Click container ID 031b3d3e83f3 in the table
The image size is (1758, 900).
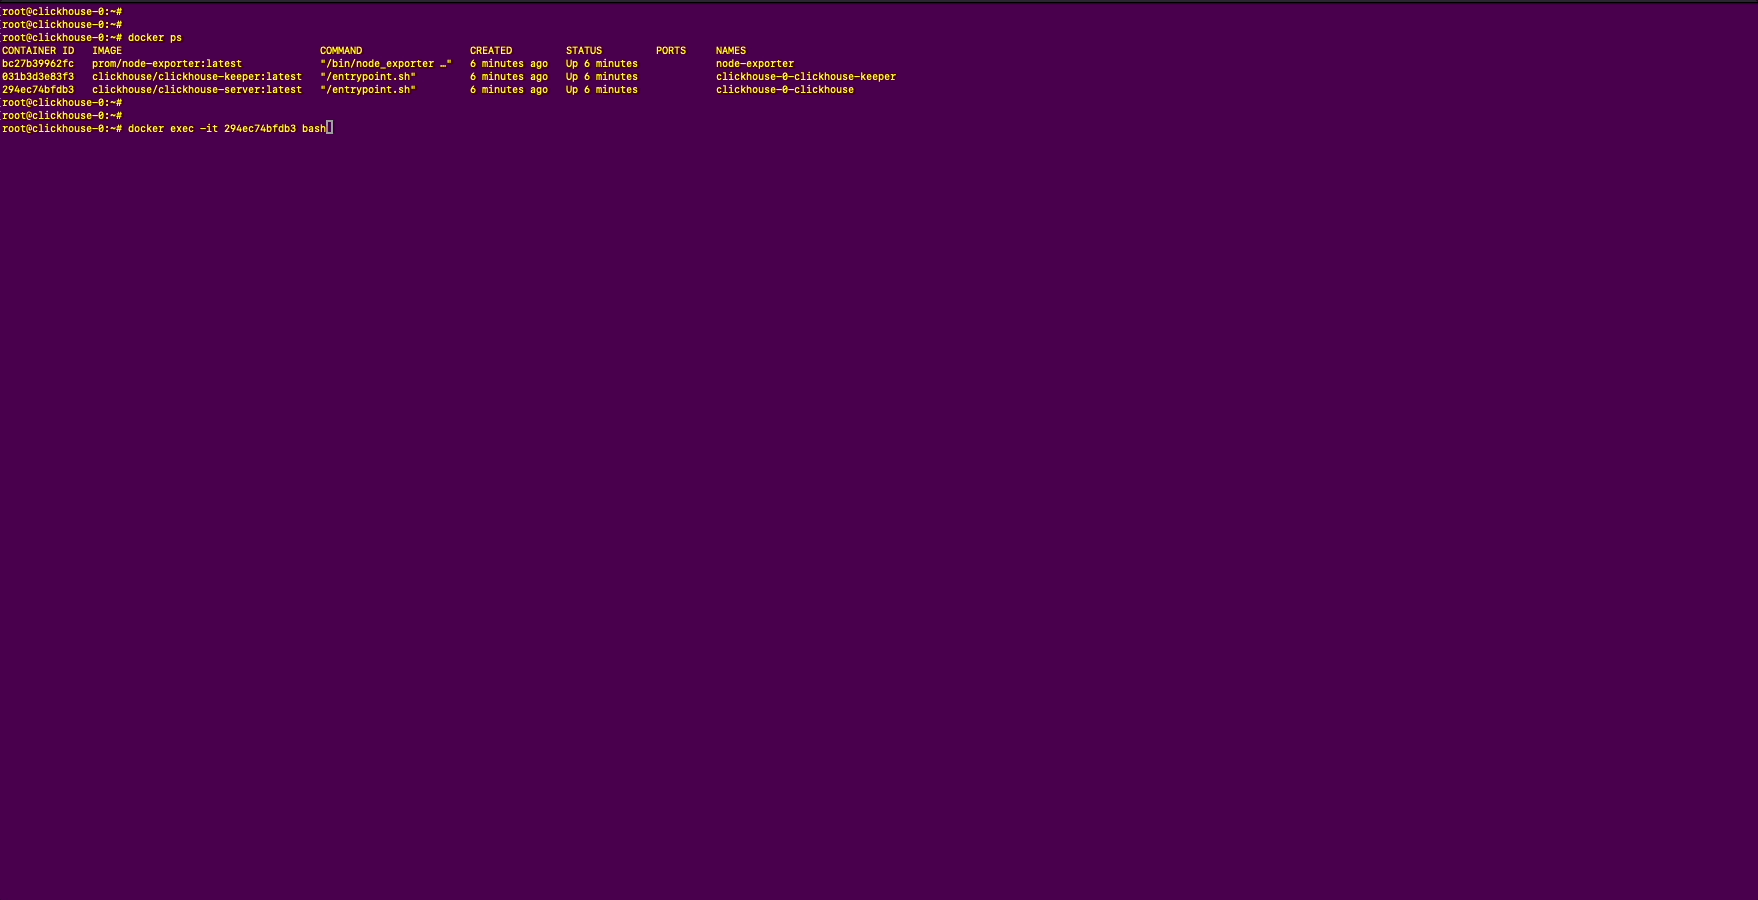coord(38,77)
